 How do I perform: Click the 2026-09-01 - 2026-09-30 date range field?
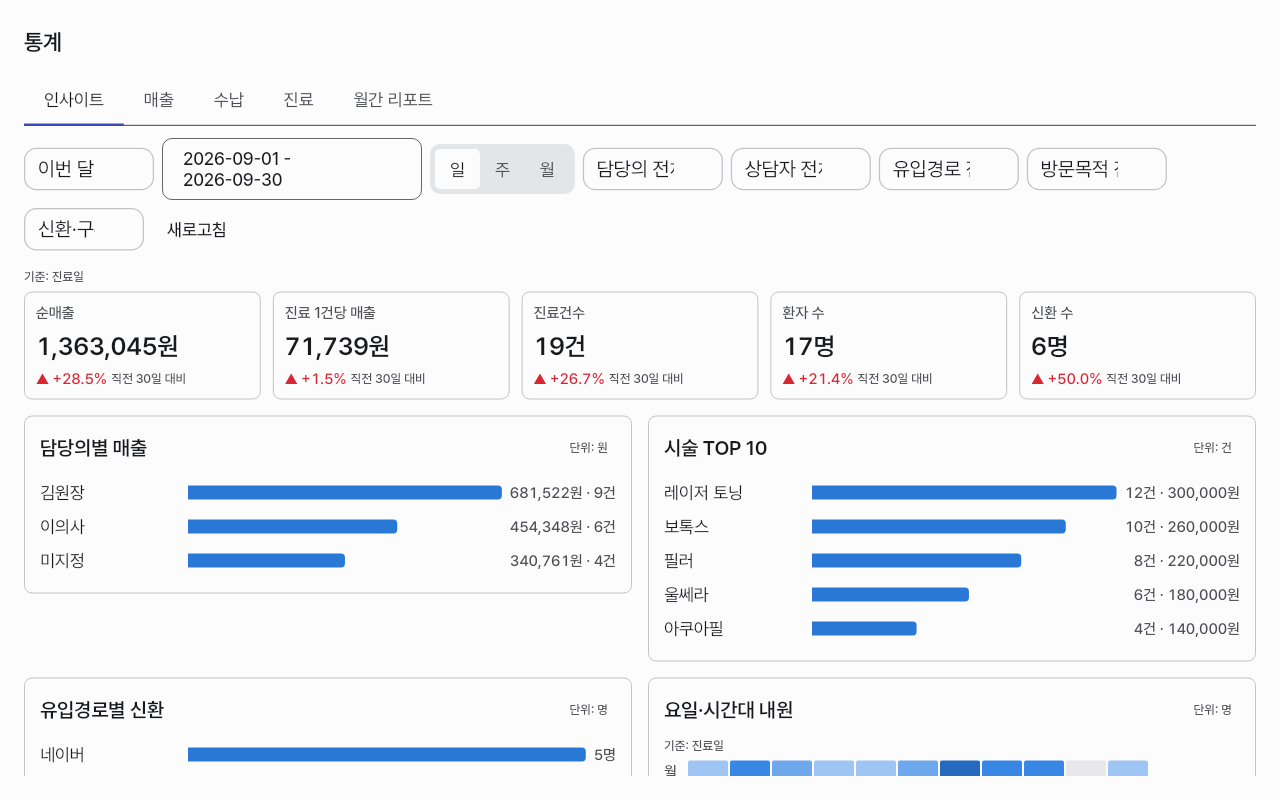coord(292,169)
